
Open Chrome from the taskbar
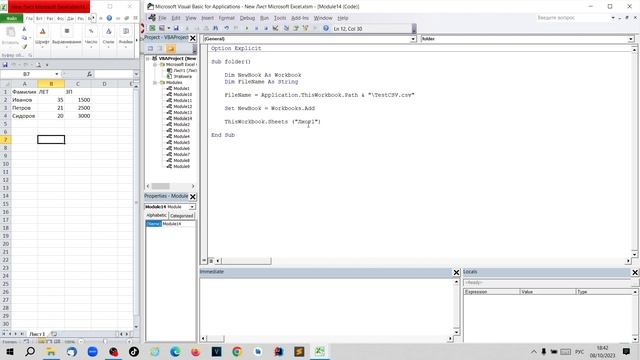[237, 351]
